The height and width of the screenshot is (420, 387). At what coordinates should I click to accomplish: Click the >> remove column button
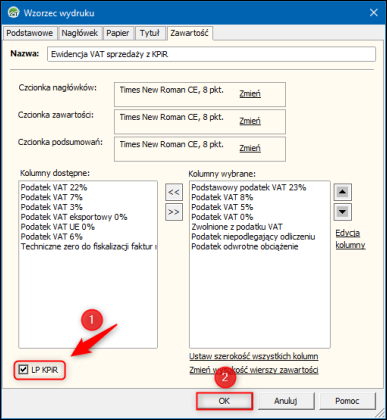174,212
